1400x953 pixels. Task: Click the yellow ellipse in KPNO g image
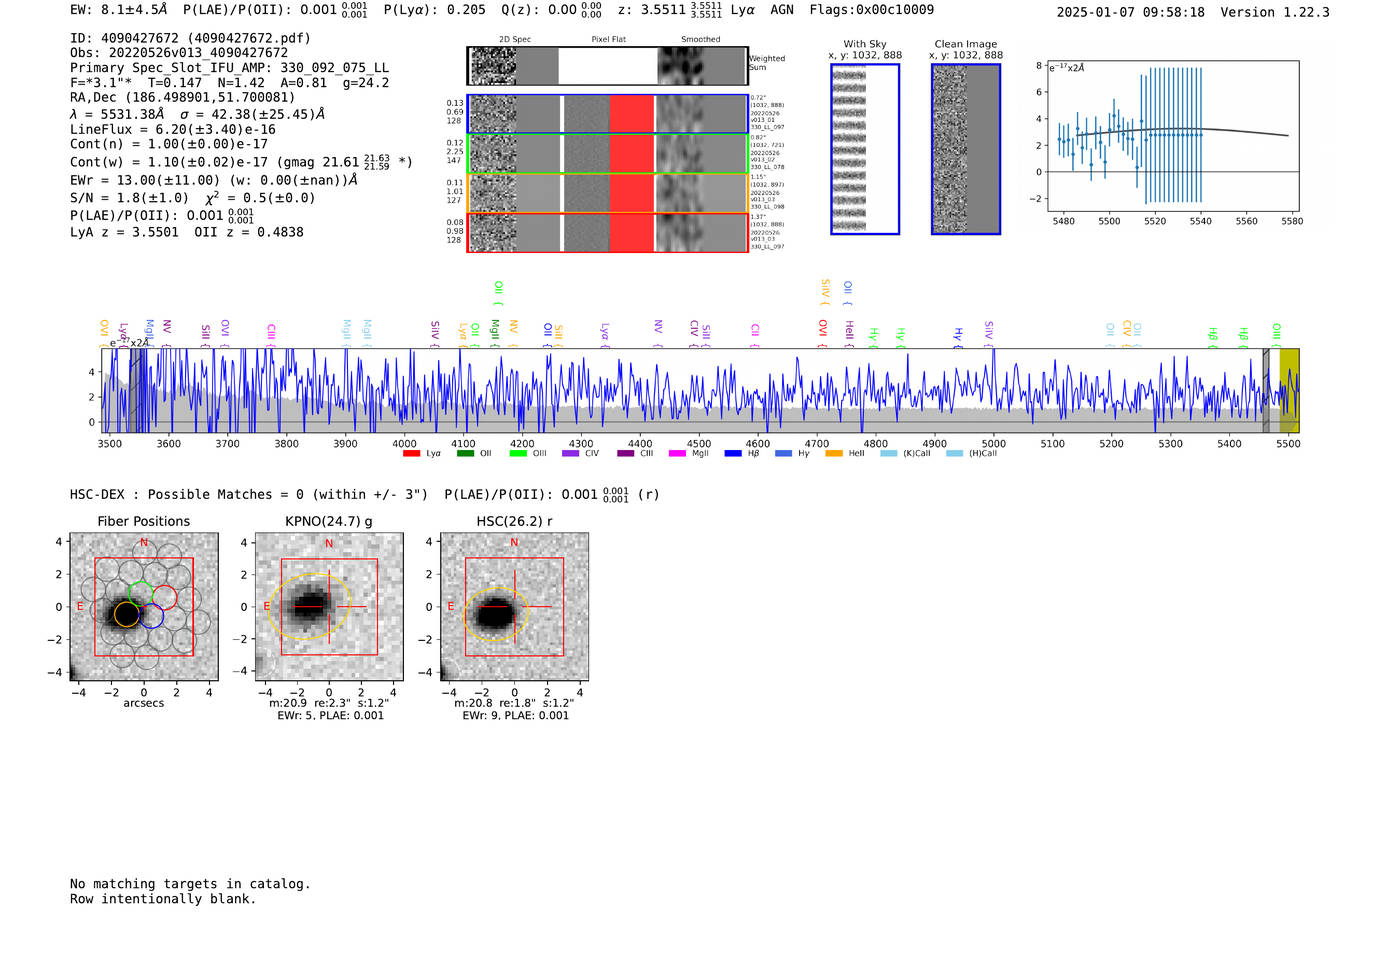(x=308, y=606)
